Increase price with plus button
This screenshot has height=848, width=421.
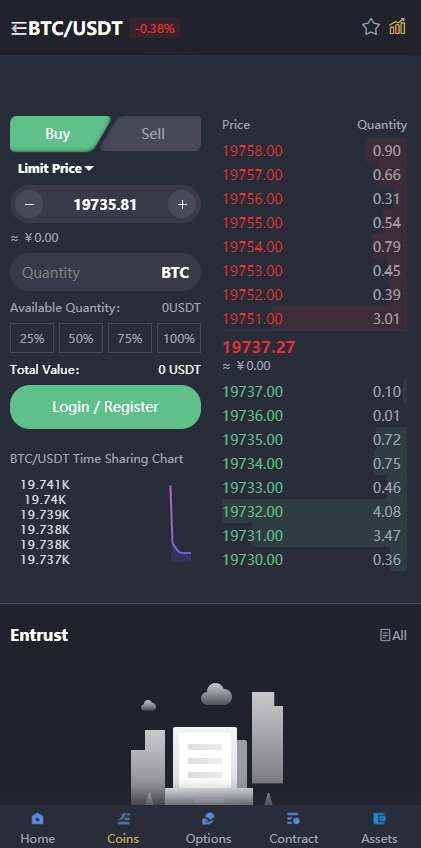coord(182,204)
